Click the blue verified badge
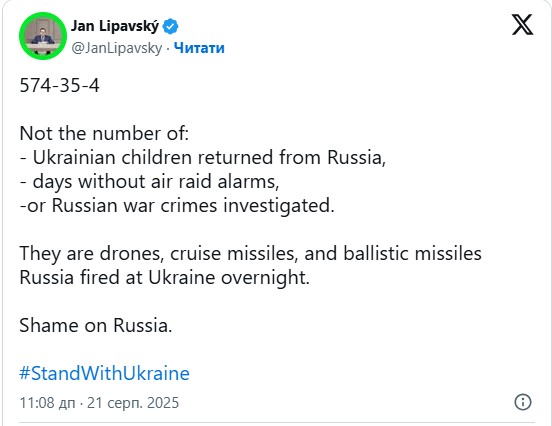Image resolution: width=552 pixels, height=426 pixels. pyautogui.click(x=170, y=26)
